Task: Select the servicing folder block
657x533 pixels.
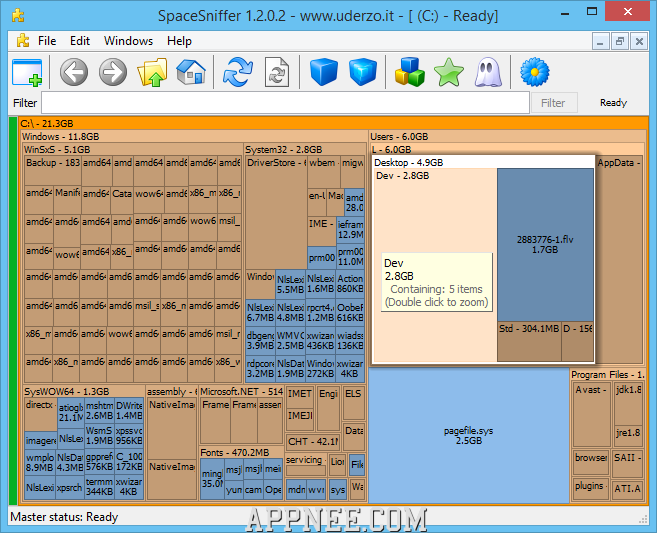Action: (x=305, y=465)
